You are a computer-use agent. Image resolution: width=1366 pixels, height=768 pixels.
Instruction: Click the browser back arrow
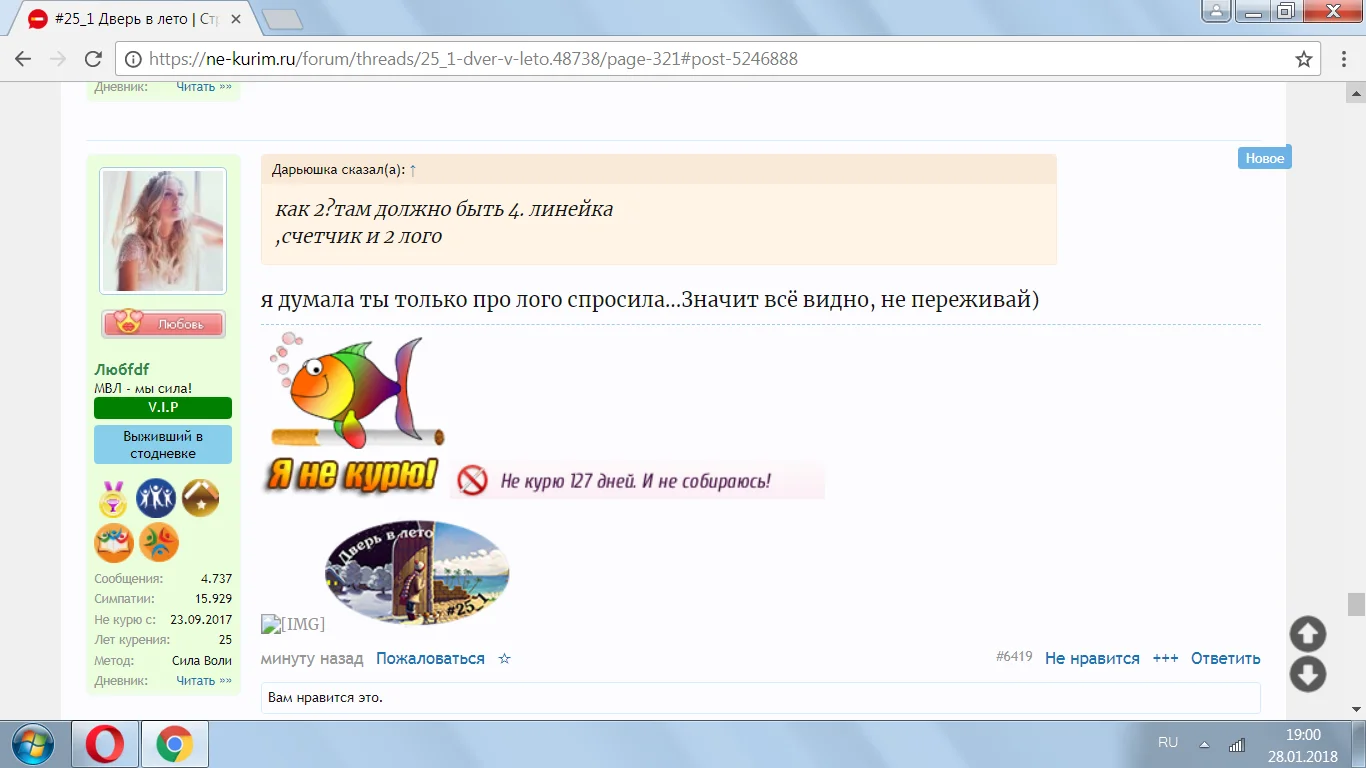pos(23,59)
